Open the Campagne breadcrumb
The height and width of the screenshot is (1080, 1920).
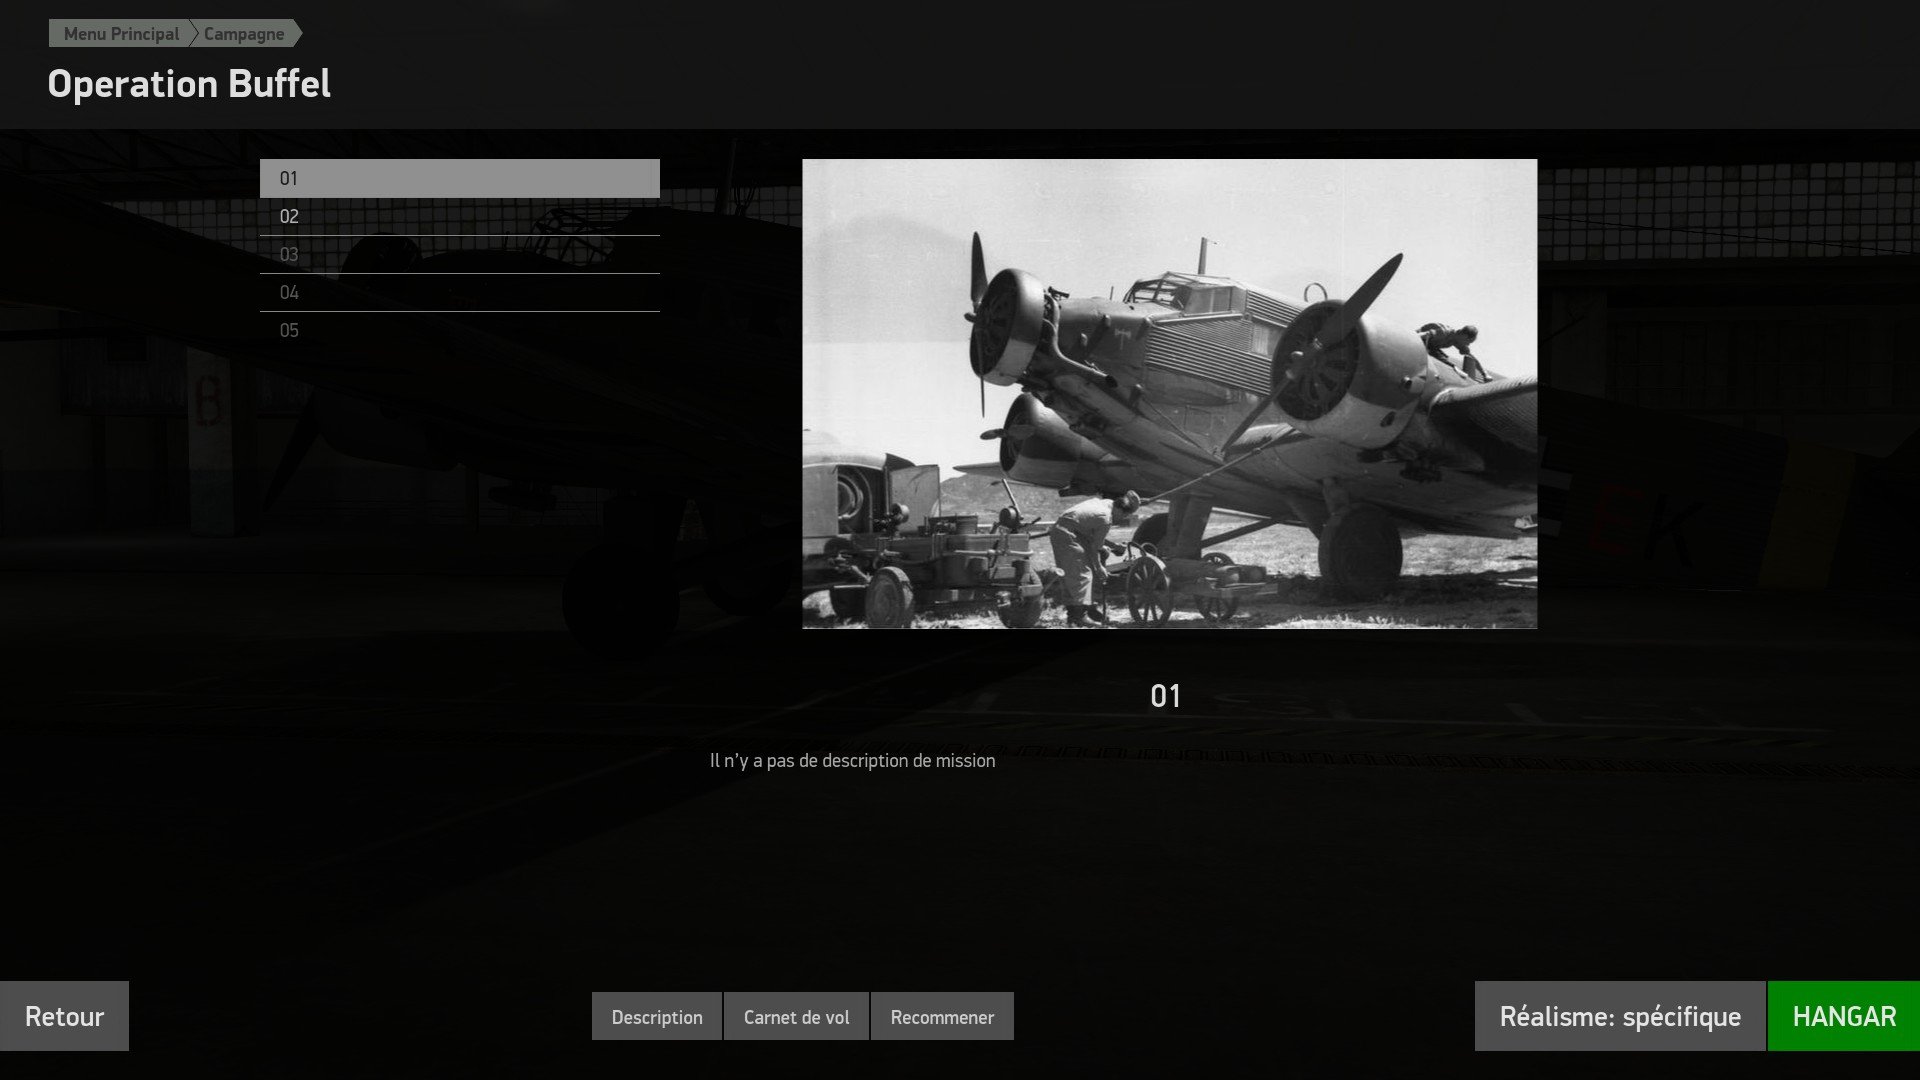(x=245, y=34)
